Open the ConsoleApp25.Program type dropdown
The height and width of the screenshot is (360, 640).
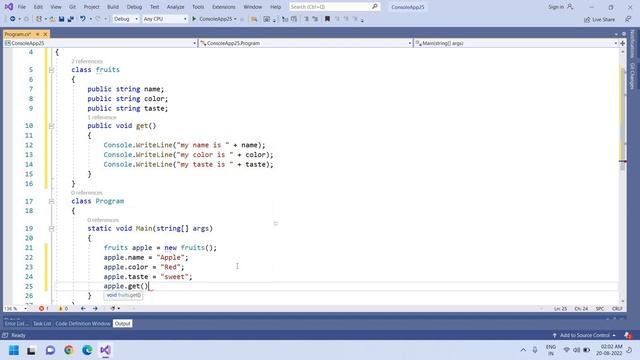306,43
